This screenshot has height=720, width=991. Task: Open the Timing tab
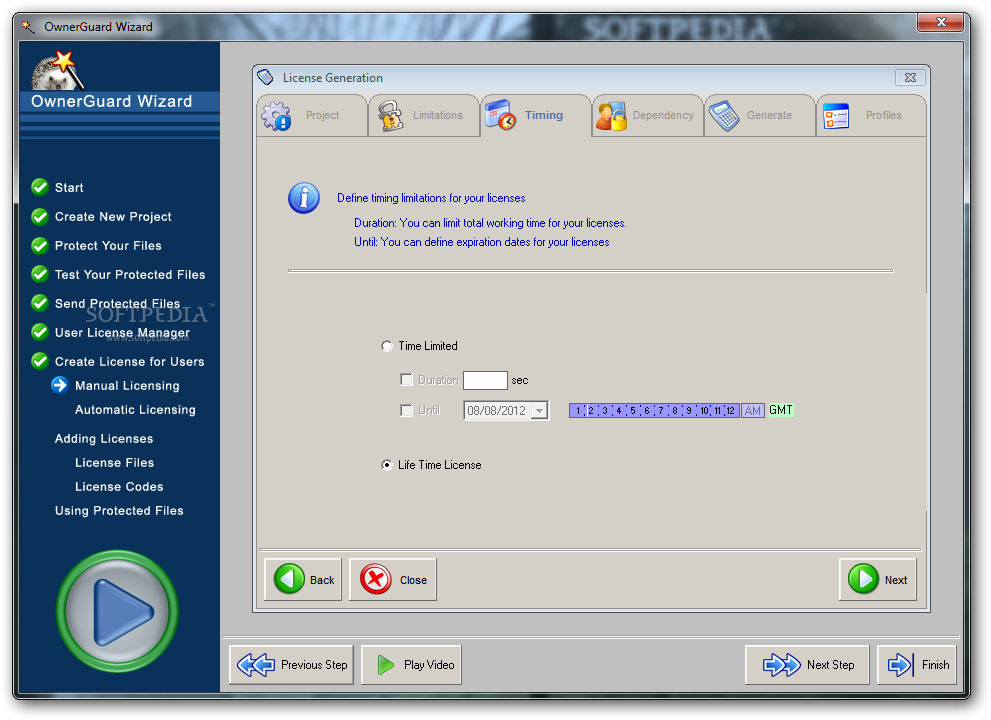[535, 116]
